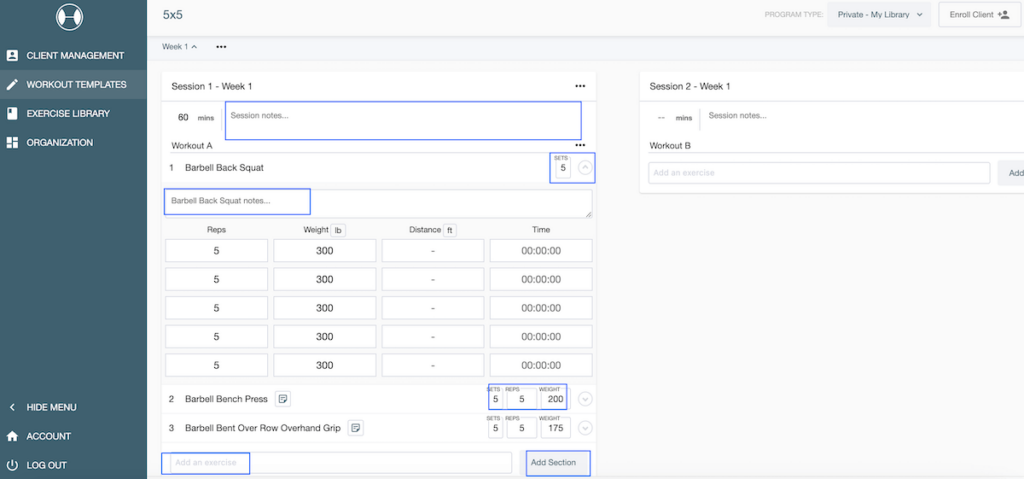
Task: Go to Client Management
Action: click(x=75, y=56)
